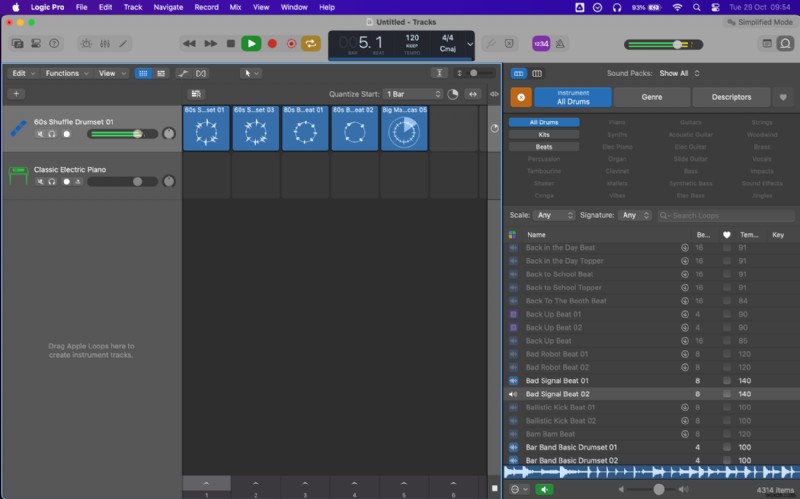800x499 pixels.
Task: Click the Simplified Mode button
Action: pyautogui.click(x=759, y=22)
